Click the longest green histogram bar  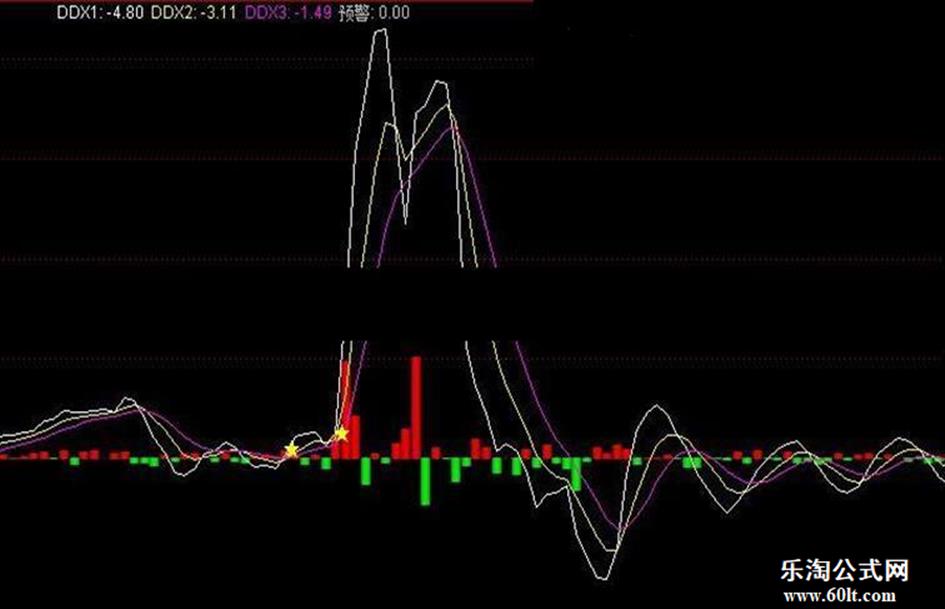[x=425, y=482]
